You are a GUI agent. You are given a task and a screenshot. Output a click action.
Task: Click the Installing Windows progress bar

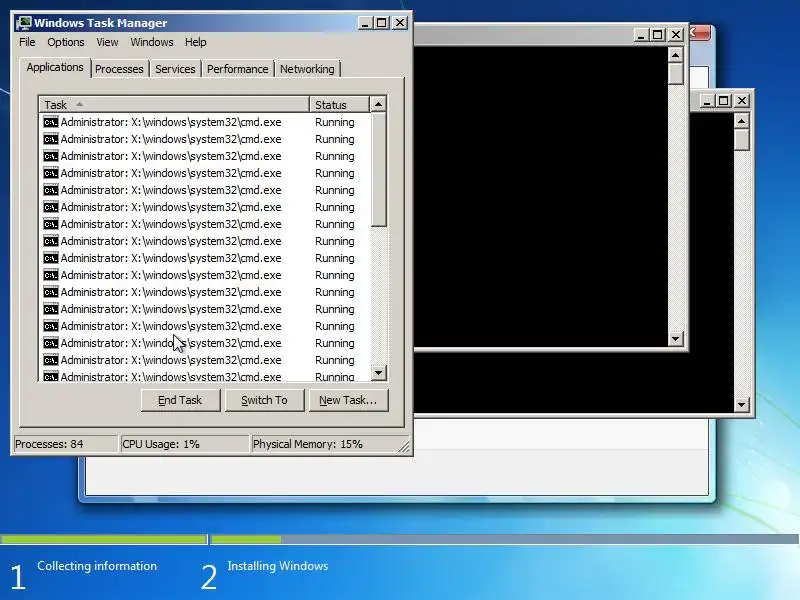(x=505, y=539)
